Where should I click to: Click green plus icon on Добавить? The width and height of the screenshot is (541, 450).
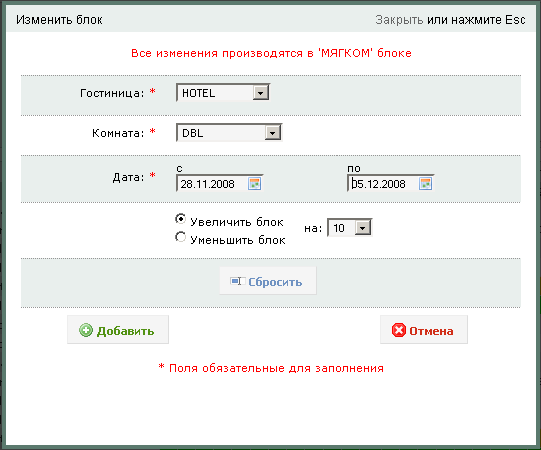point(86,330)
